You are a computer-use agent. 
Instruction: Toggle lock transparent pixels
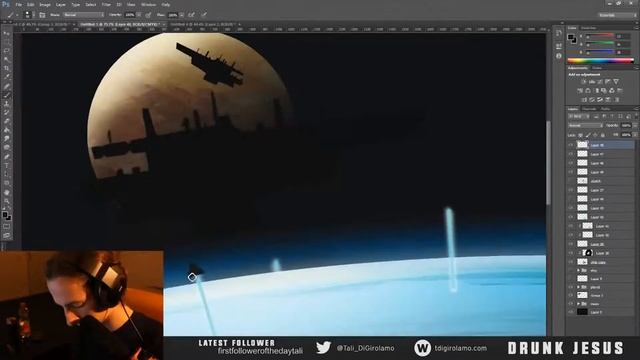(x=580, y=135)
